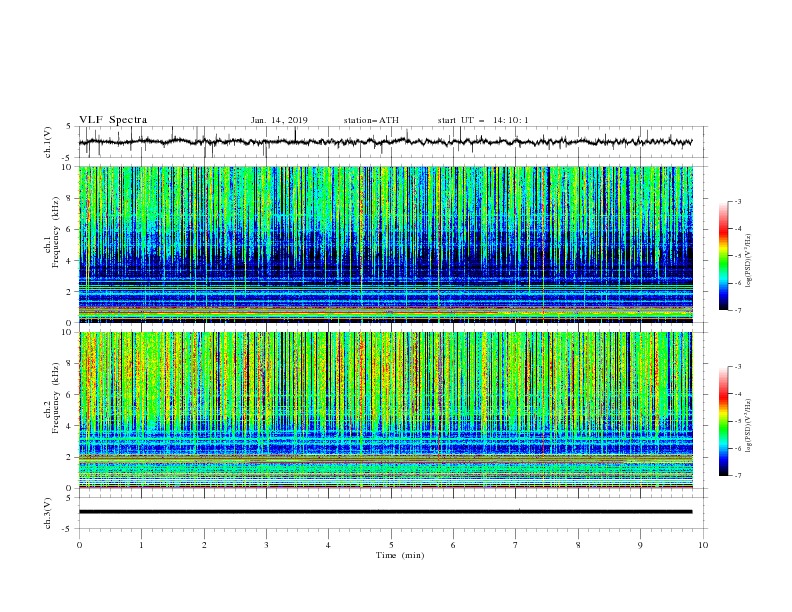The image size is (792, 612).
Task: Click the ch.3 flat voltage trace
Action: pyautogui.click(x=385, y=512)
